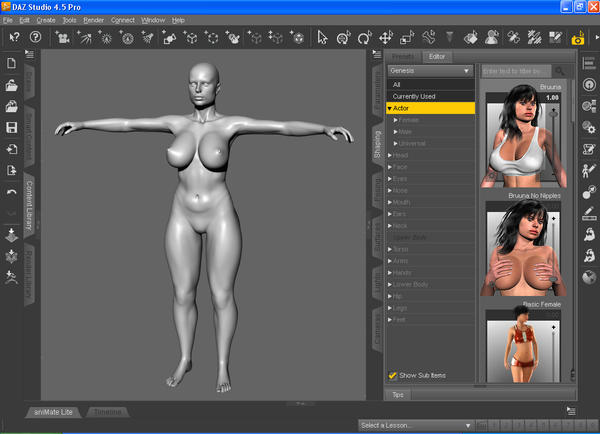Click the yellow render camera icon

click(x=578, y=39)
